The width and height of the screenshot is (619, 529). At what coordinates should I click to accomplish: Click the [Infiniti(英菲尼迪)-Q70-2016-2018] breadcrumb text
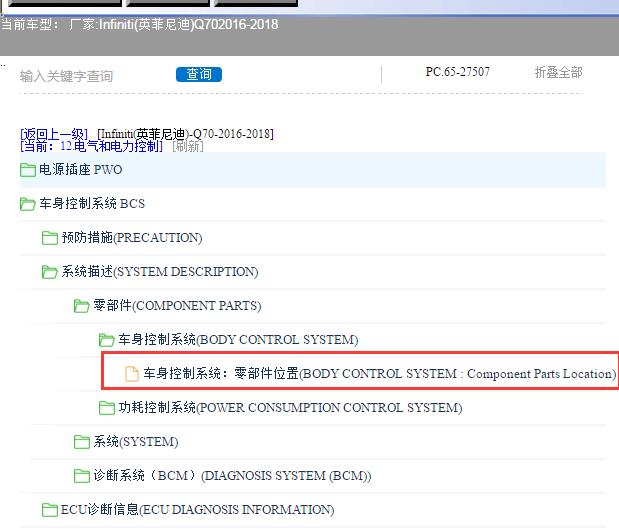pos(186,134)
